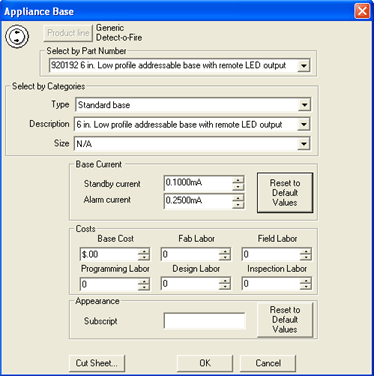
Task: Click the appliance base symbol icon
Action: (17, 36)
